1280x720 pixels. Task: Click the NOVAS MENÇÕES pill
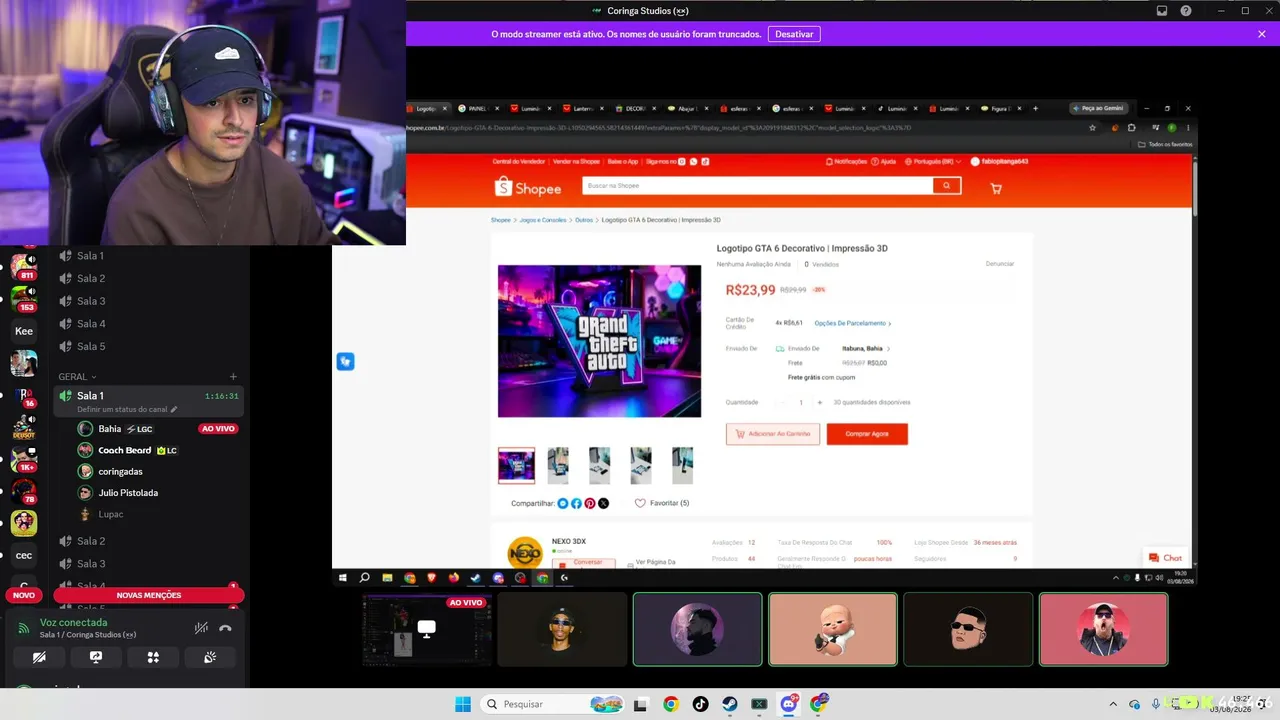148,595
